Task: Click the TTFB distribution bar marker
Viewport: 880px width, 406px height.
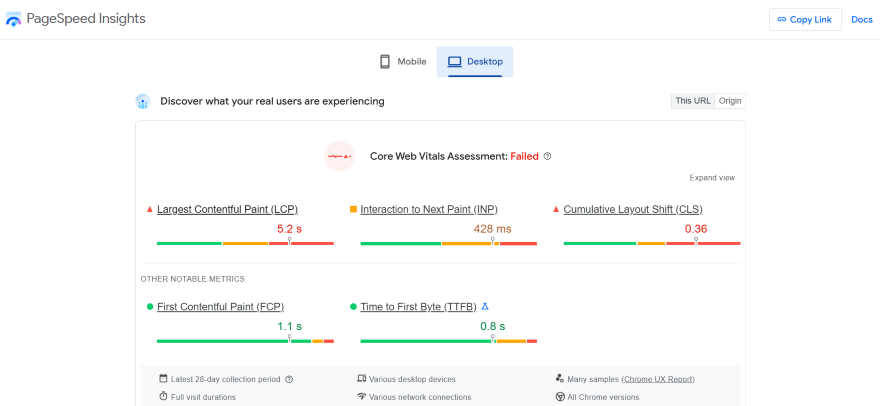Action: tap(493, 339)
